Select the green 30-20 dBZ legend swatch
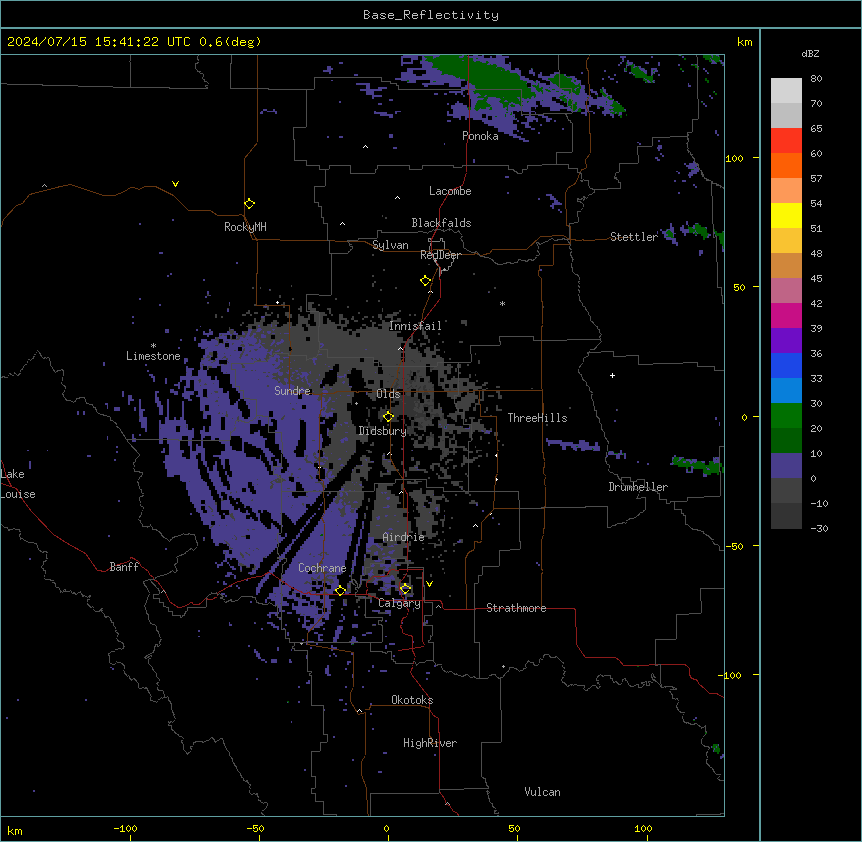The height and width of the screenshot is (842, 862). pos(786,416)
